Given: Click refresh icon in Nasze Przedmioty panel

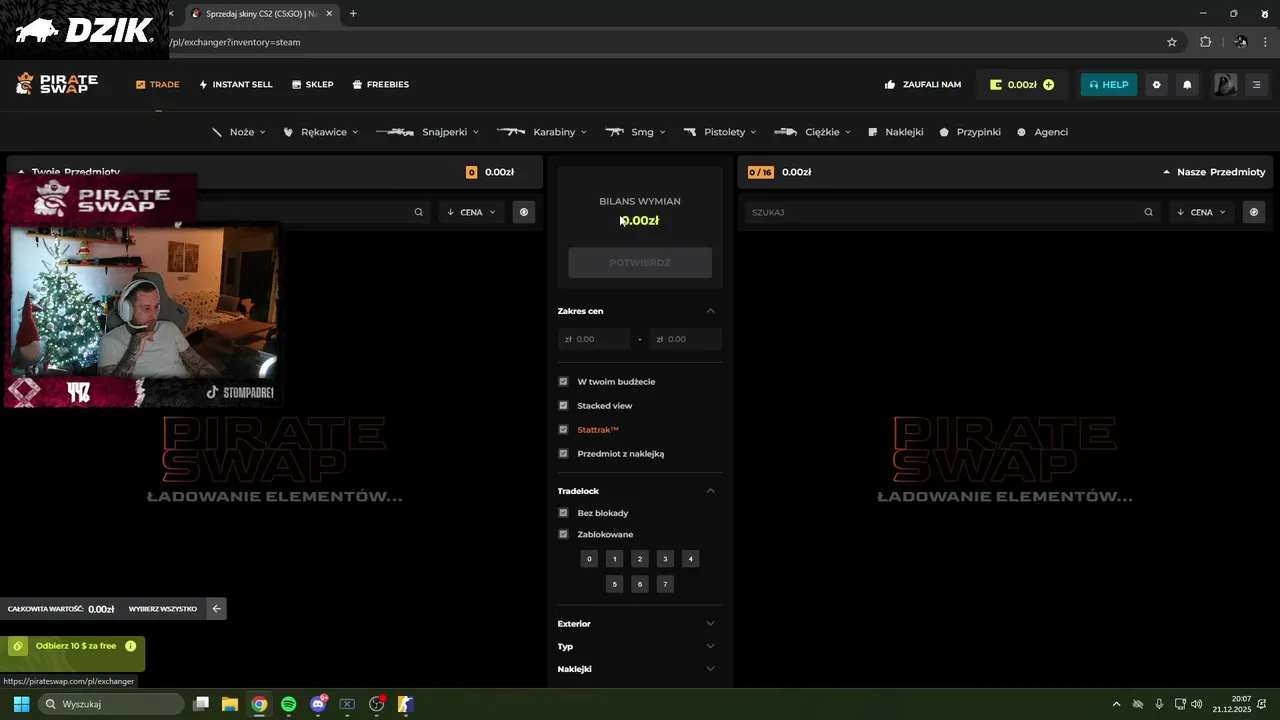Looking at the screenshot, I should tap(1253, 212).
